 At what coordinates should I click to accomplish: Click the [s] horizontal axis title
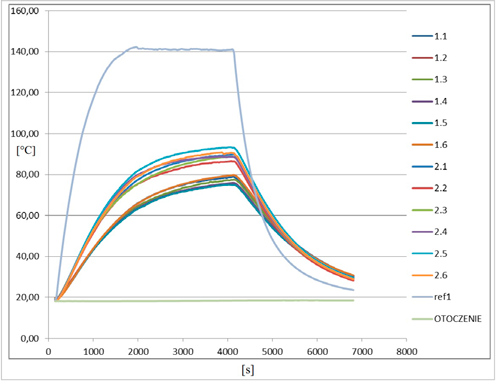(x=247, y=370)
